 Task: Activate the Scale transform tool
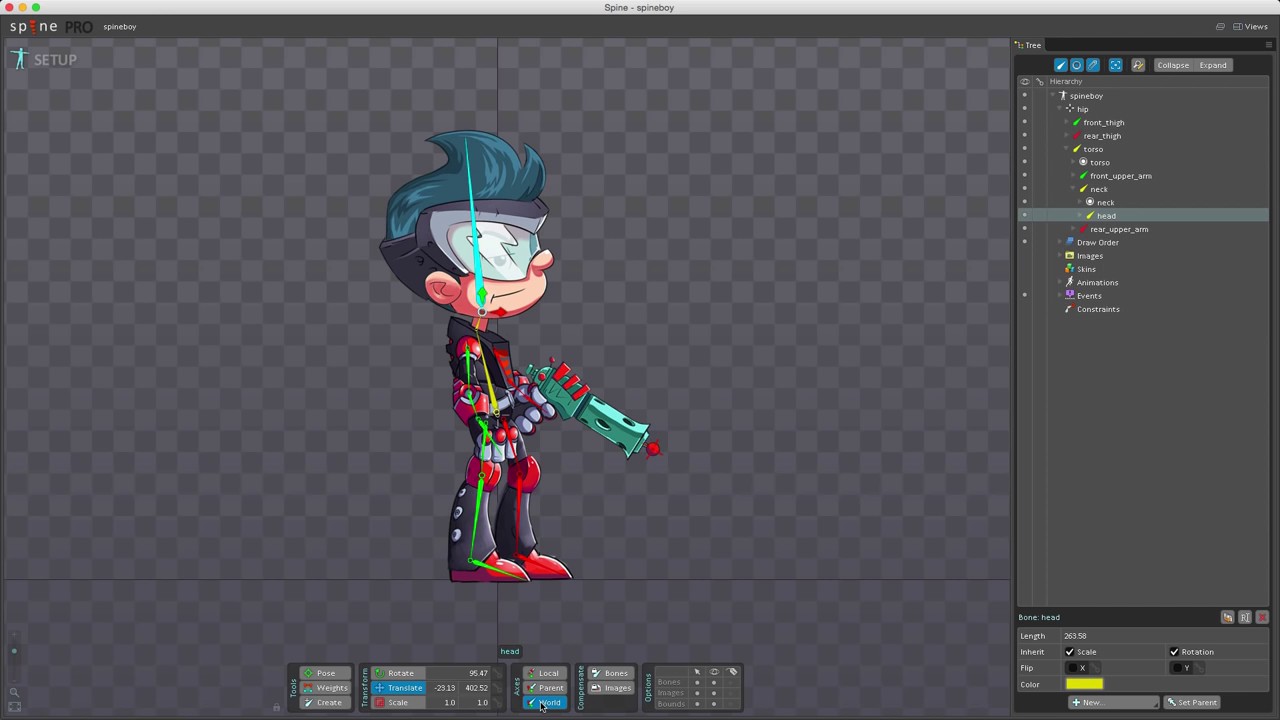[x=398, y=703]
